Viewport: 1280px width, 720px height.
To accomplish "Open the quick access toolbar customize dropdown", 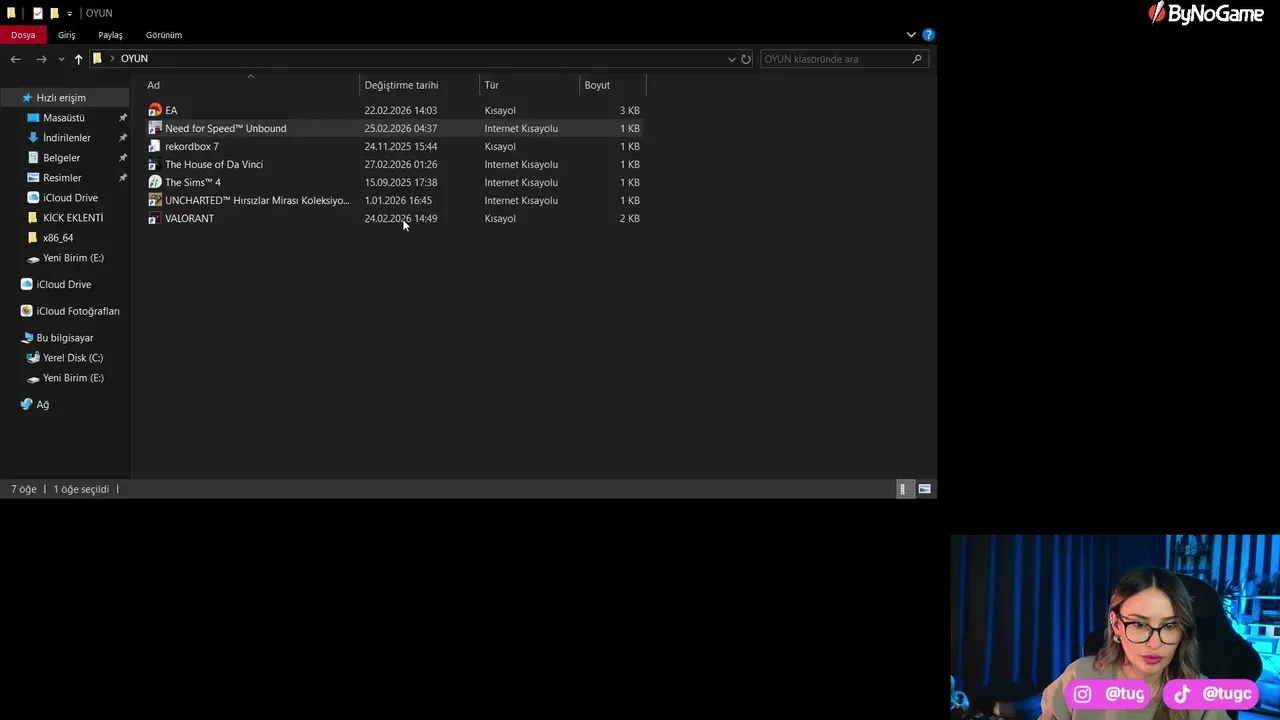I will [69, 14].
